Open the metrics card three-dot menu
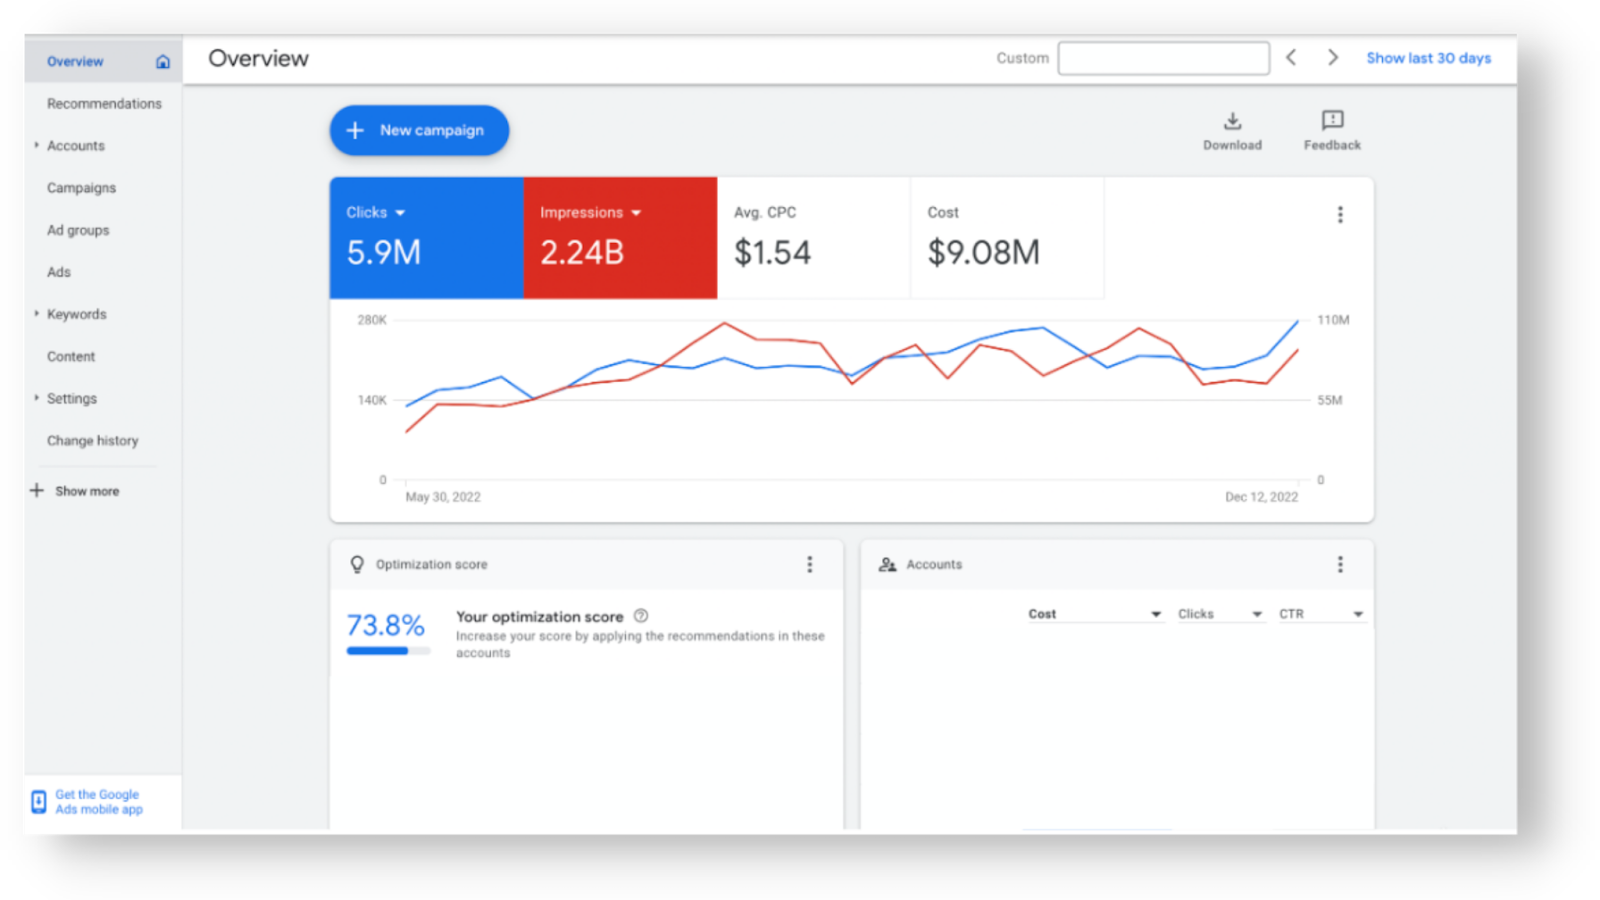Image resolution: width=1600 pixels, height=900 pixels. [x=1340, y=215]
